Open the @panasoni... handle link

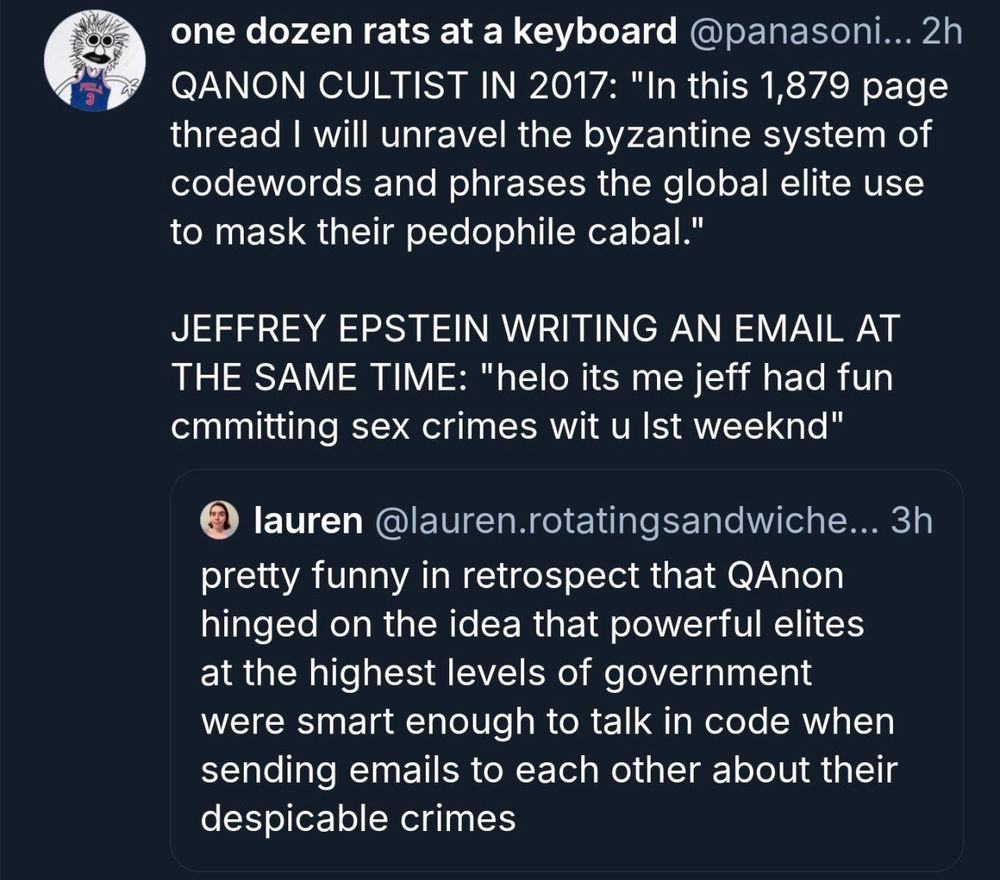[796, 34]
